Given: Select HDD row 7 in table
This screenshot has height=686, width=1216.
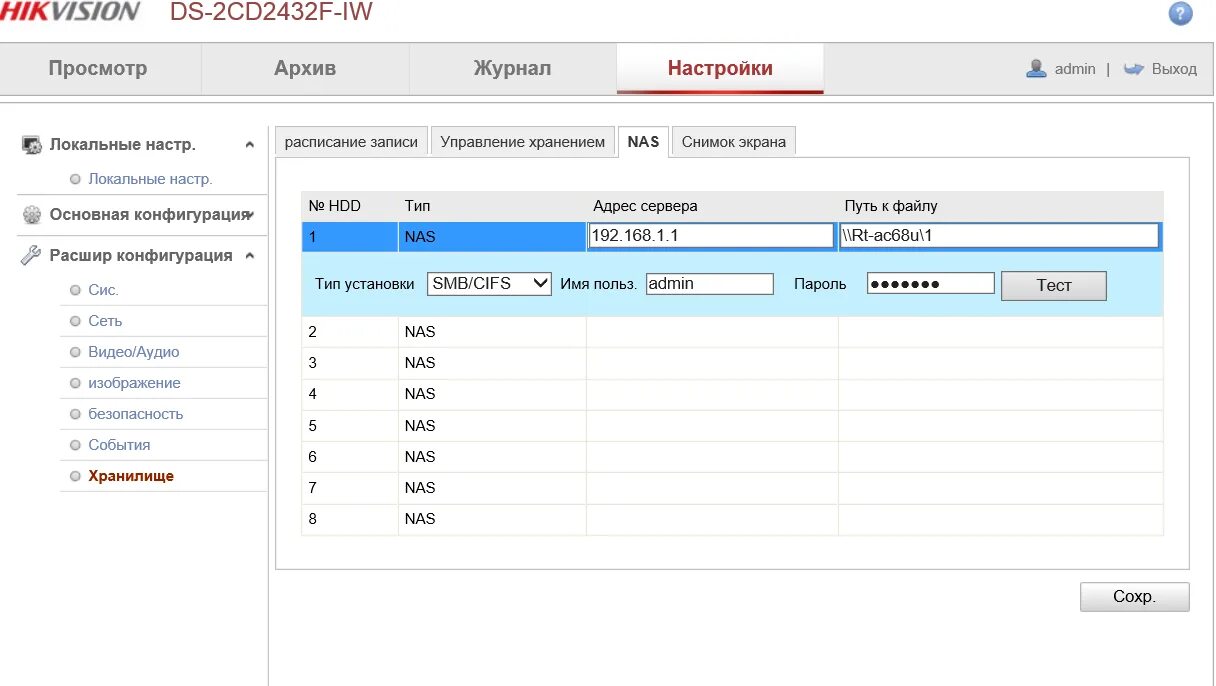Looking at the screenshot, I should pyautogui.click(x=732, y=487).
